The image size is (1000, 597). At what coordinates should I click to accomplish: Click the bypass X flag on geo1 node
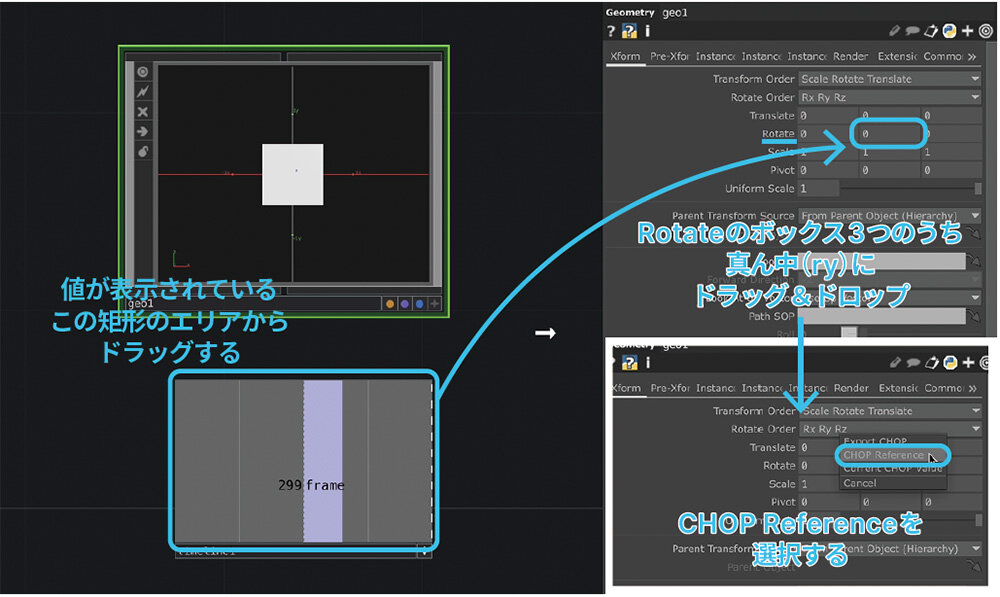pos(143,111)
